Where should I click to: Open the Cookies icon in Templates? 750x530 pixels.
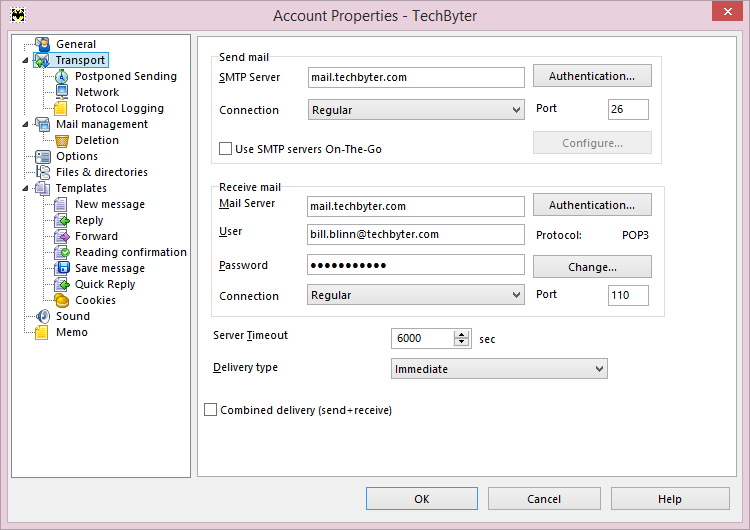tap(62, 300)
